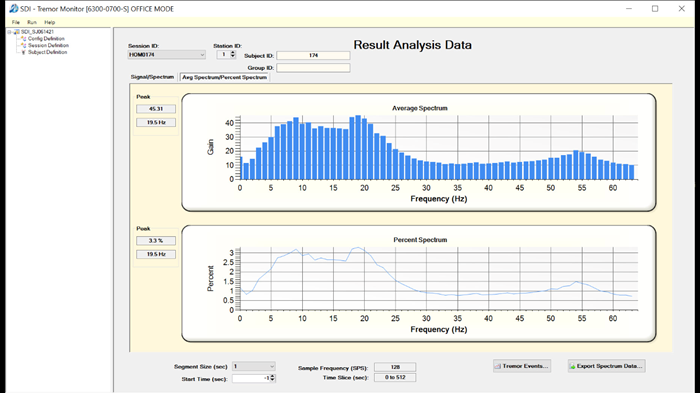Click the Config Definition tree icon
Screen dimensions: 700x393
24,39
